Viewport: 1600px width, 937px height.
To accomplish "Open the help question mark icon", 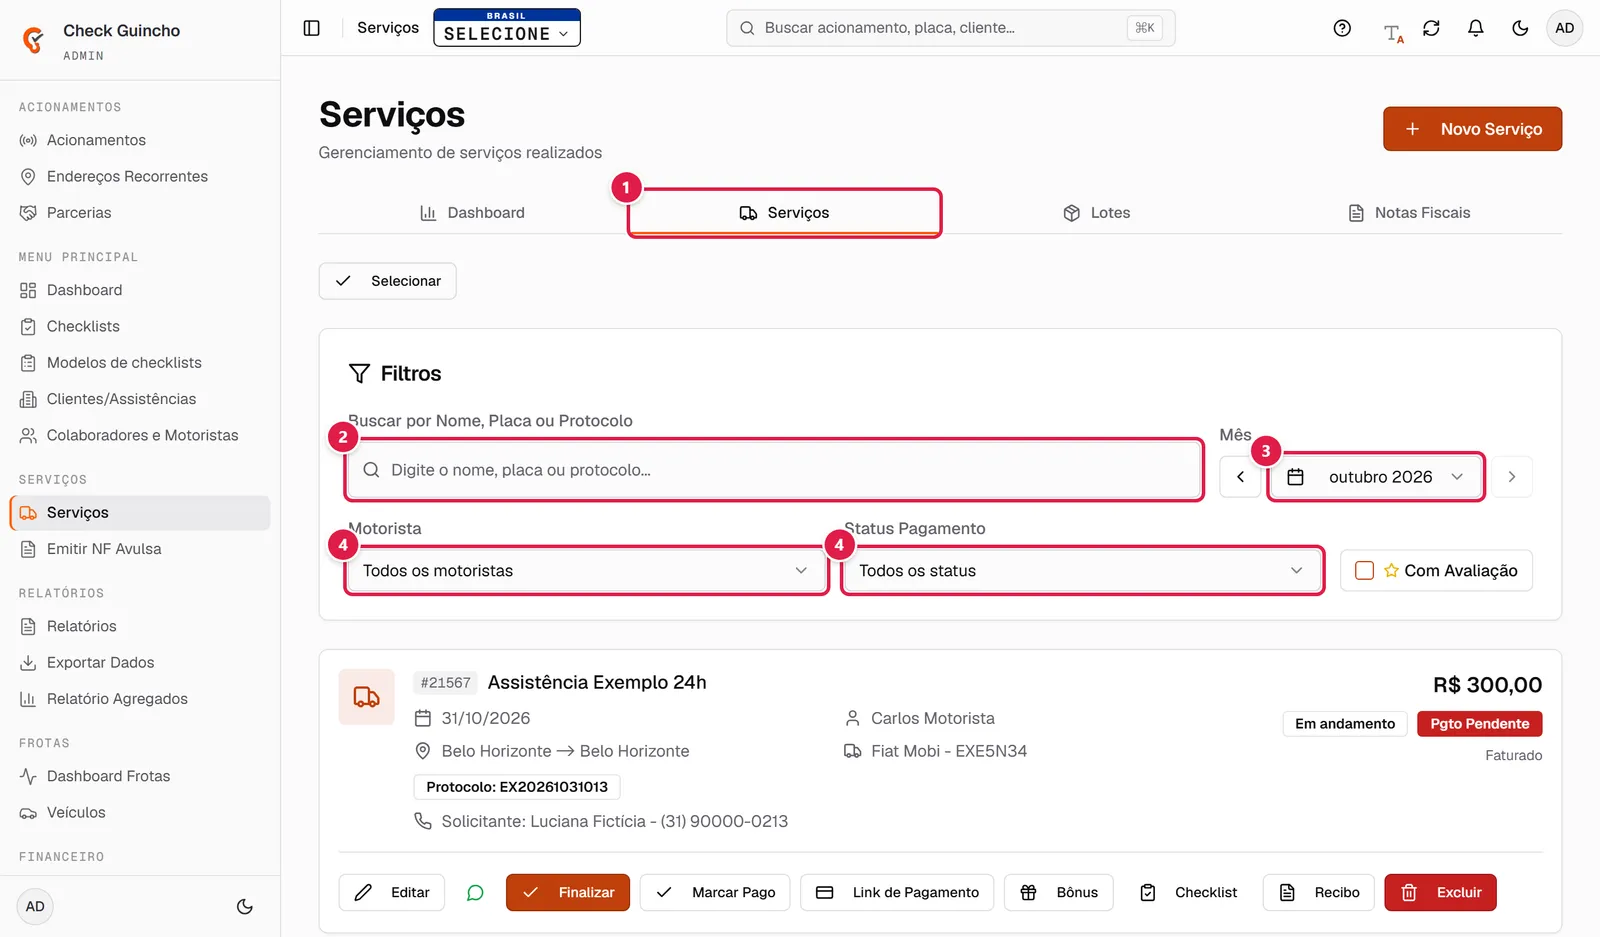I will (1342, 28).
